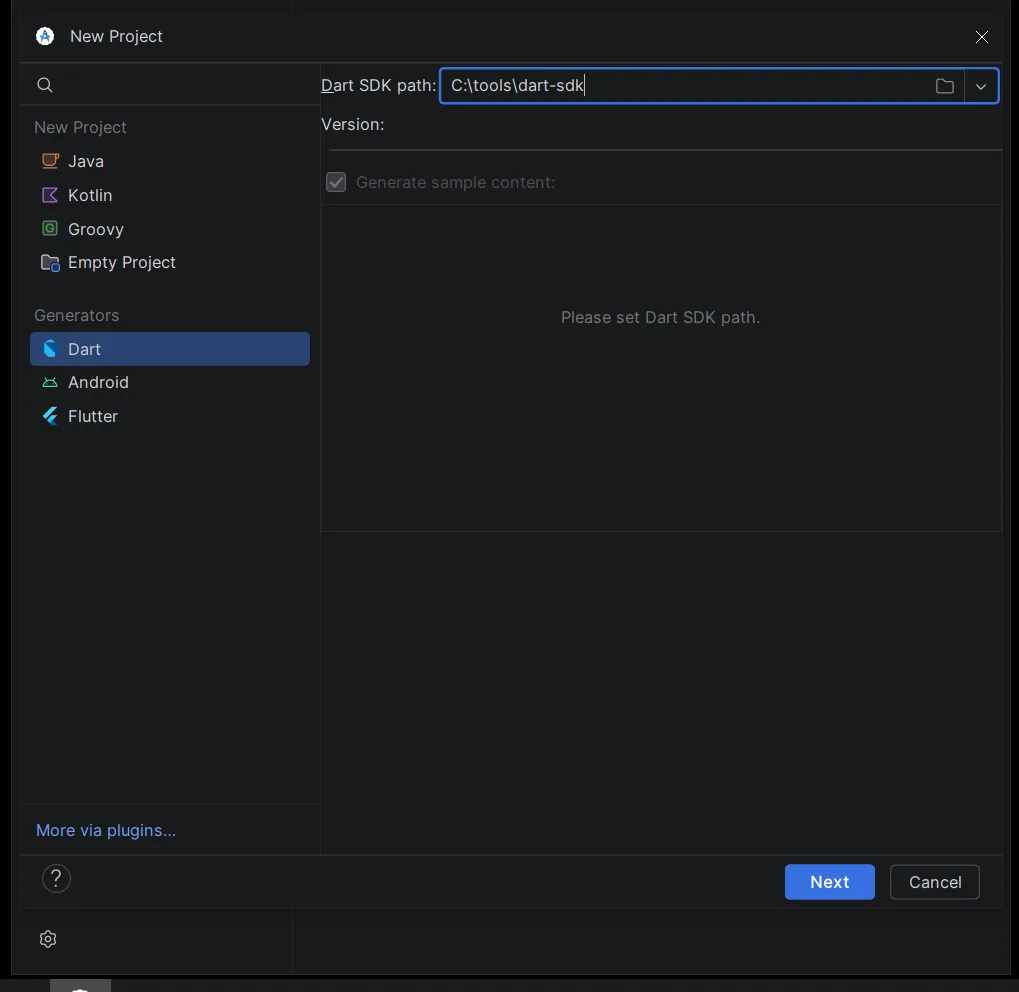The image size is (1019, 992).
Task: Pick the Flutter generator
Action: point(170,416)
